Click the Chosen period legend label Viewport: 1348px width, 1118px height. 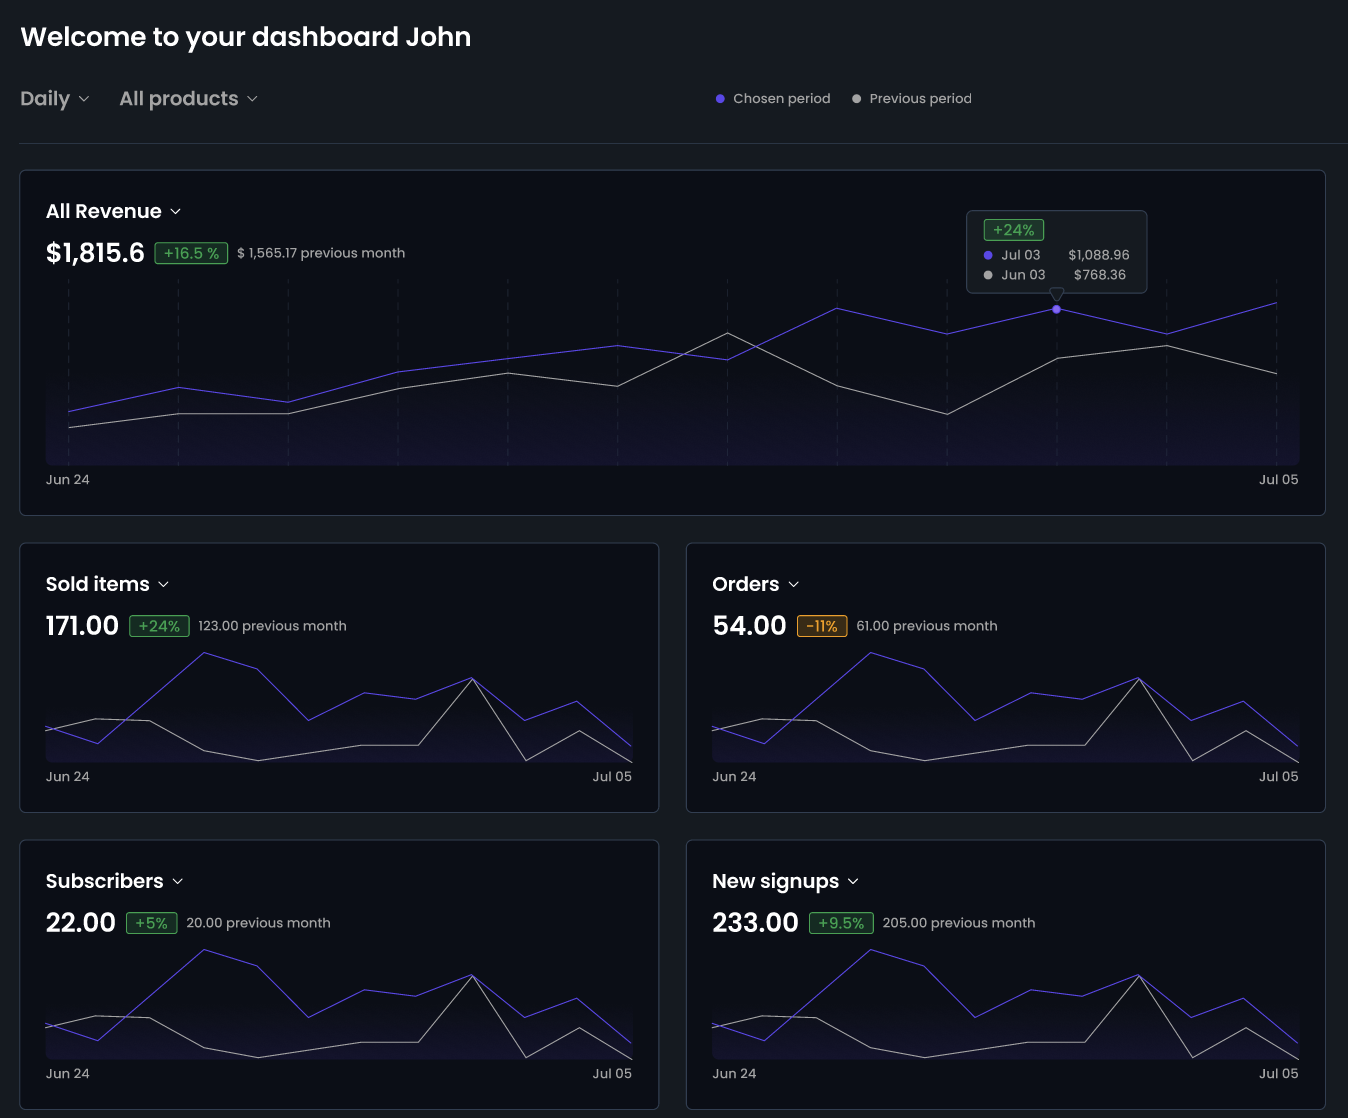(x=782, y=98)
